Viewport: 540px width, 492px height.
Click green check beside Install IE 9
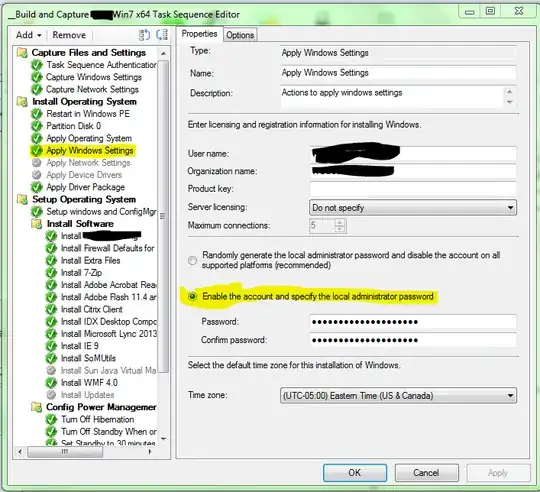51,346
